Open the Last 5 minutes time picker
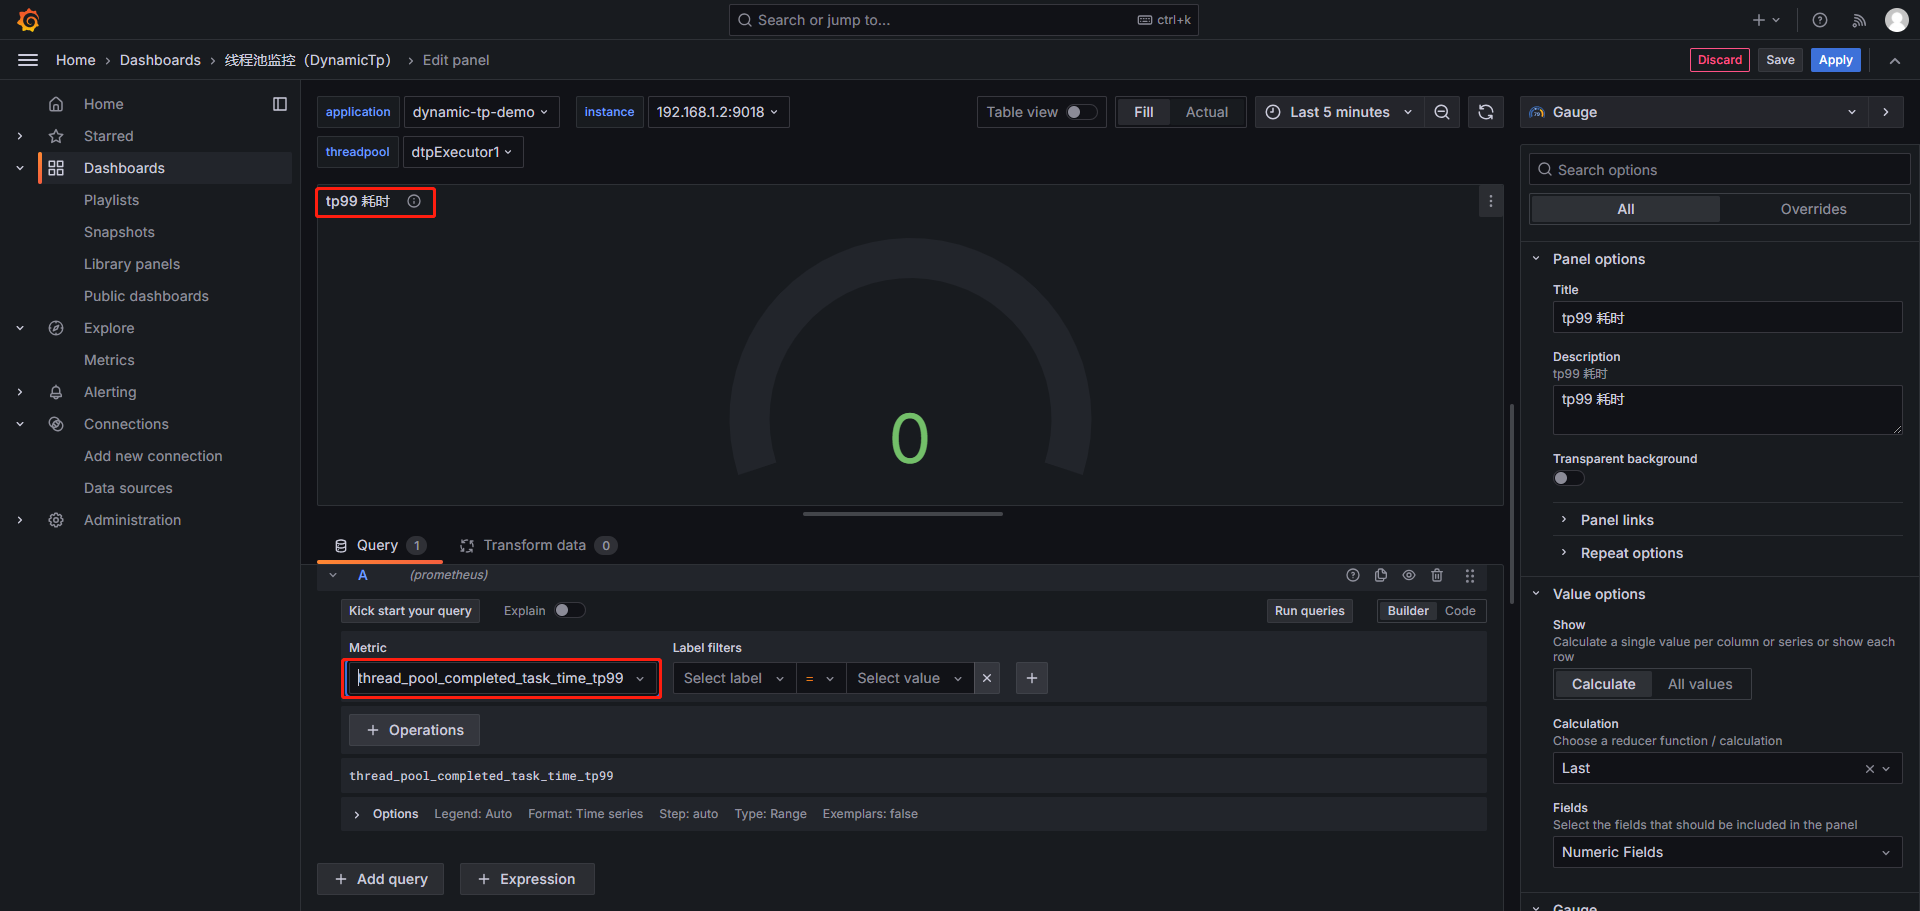The width and height of the screenshot is (1920, 911). coord(1338,112)
